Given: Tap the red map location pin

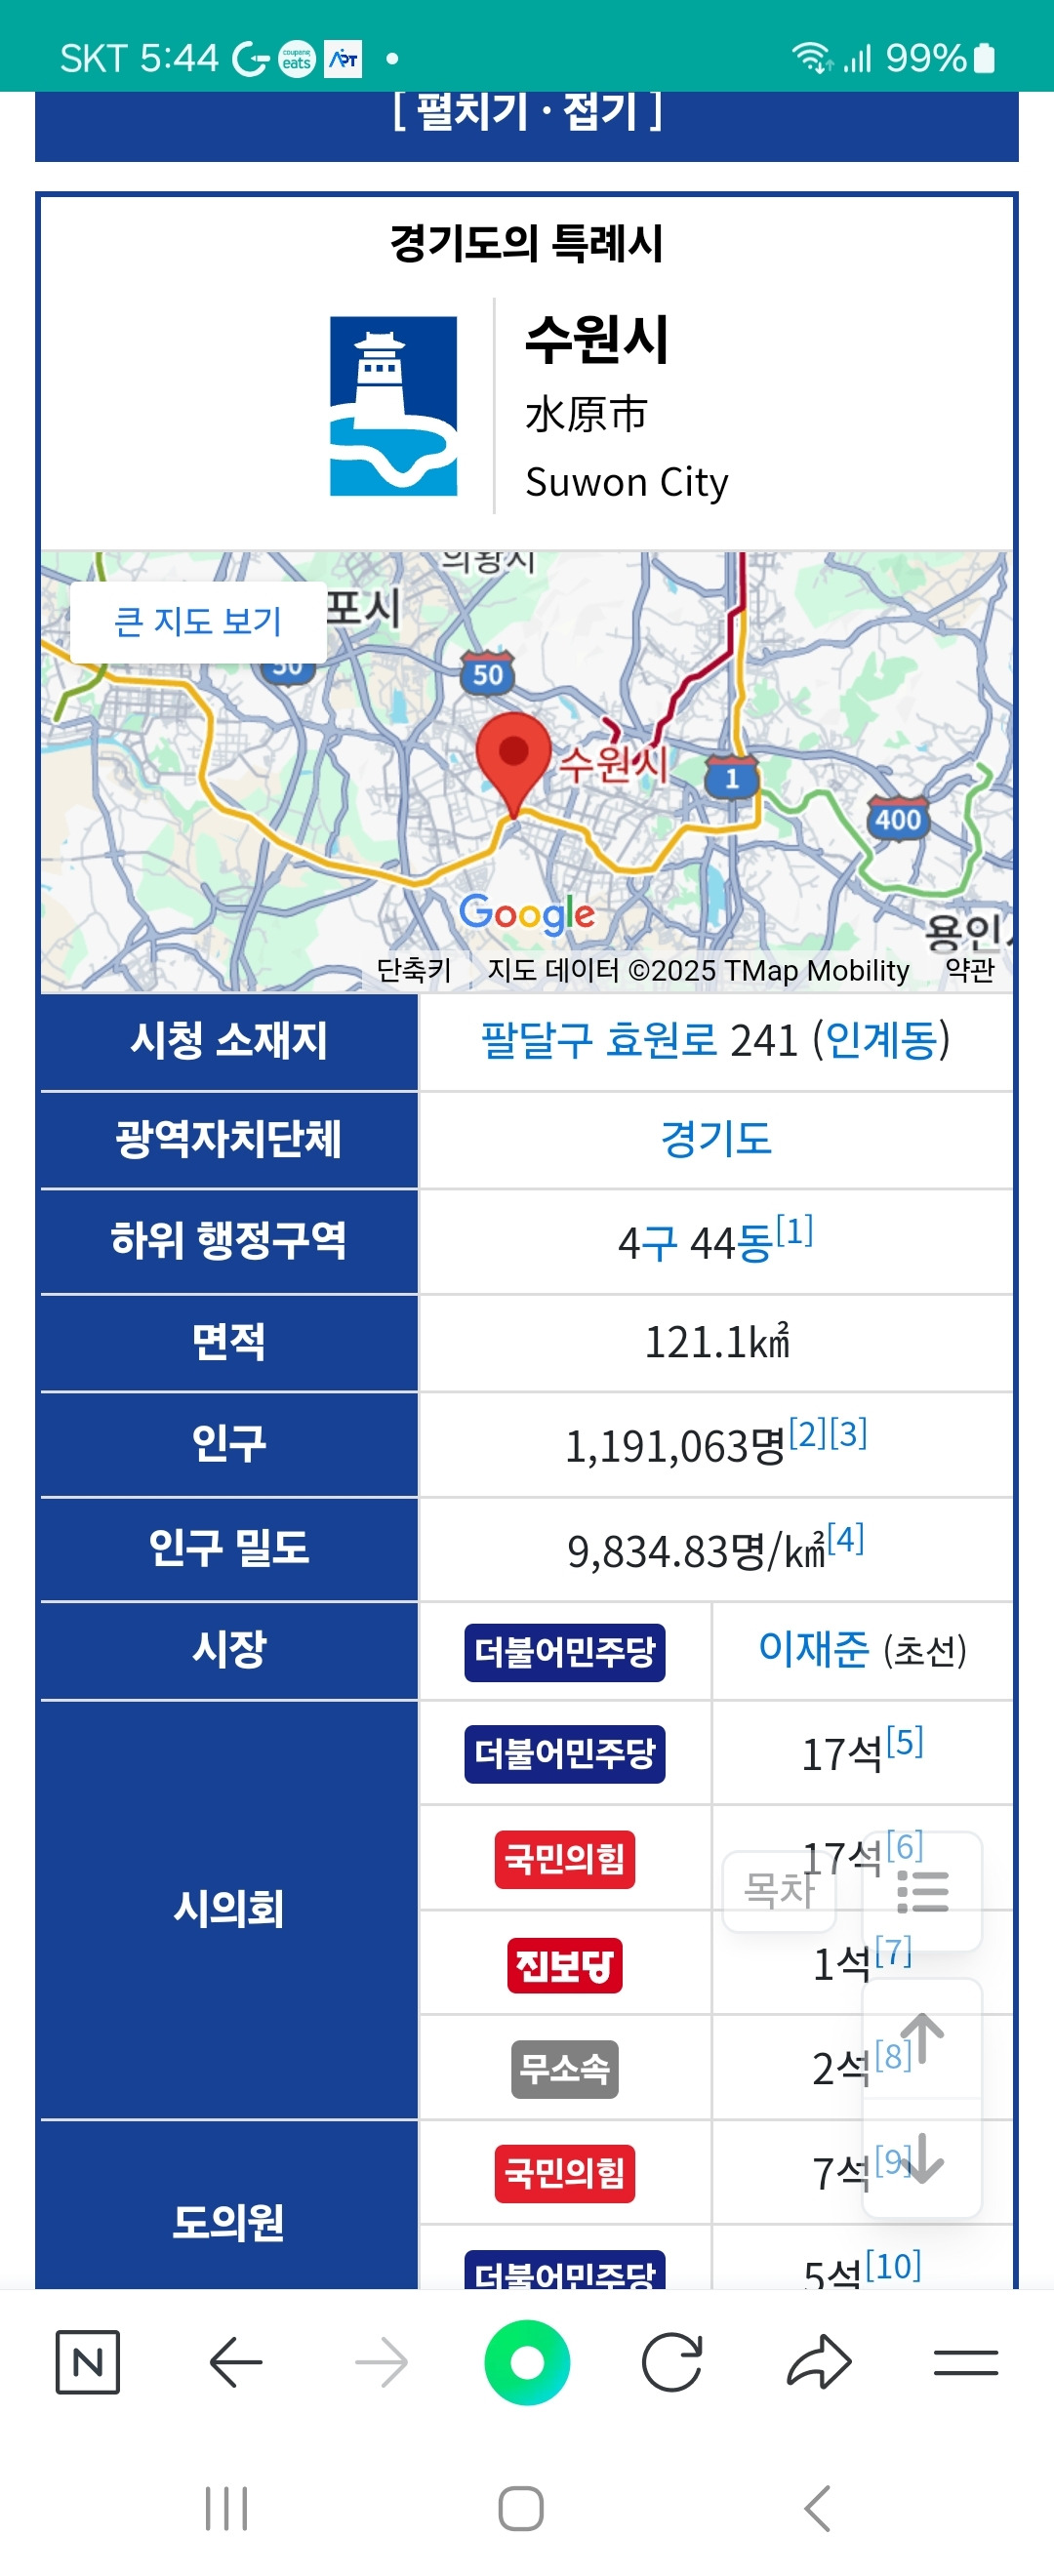Looking at the screenshot, I should tap(513, 766).
